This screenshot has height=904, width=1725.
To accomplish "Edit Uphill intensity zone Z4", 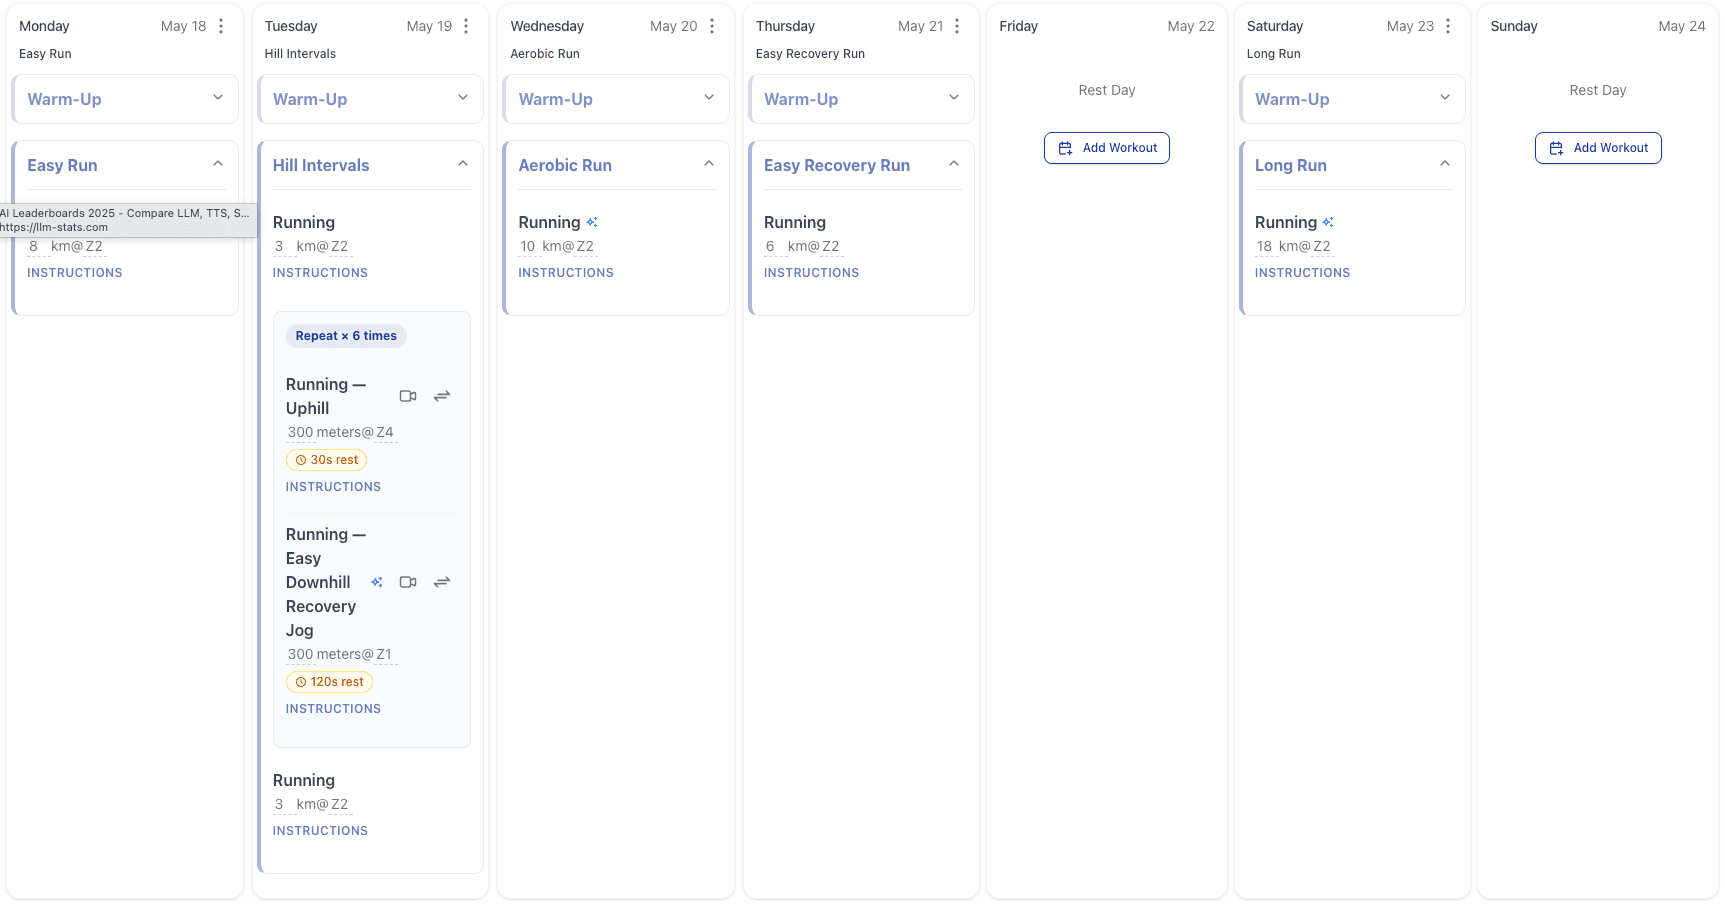I will 385,432.
